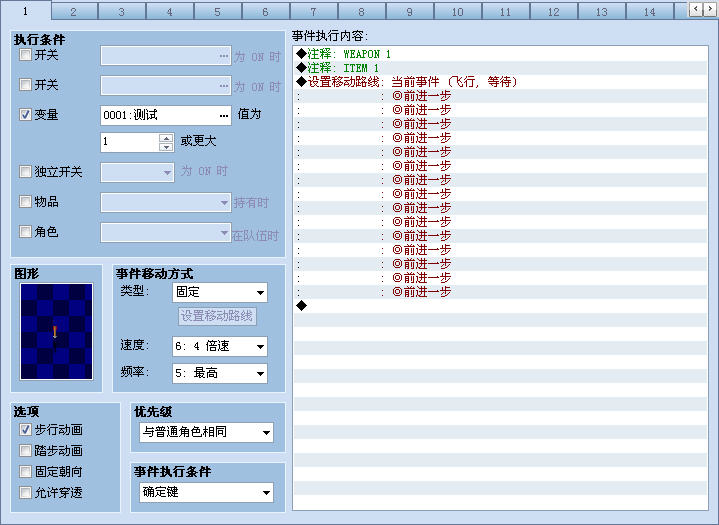Open event page tab 5
This screenshot has width=719, height=525.
click(218, 12)
